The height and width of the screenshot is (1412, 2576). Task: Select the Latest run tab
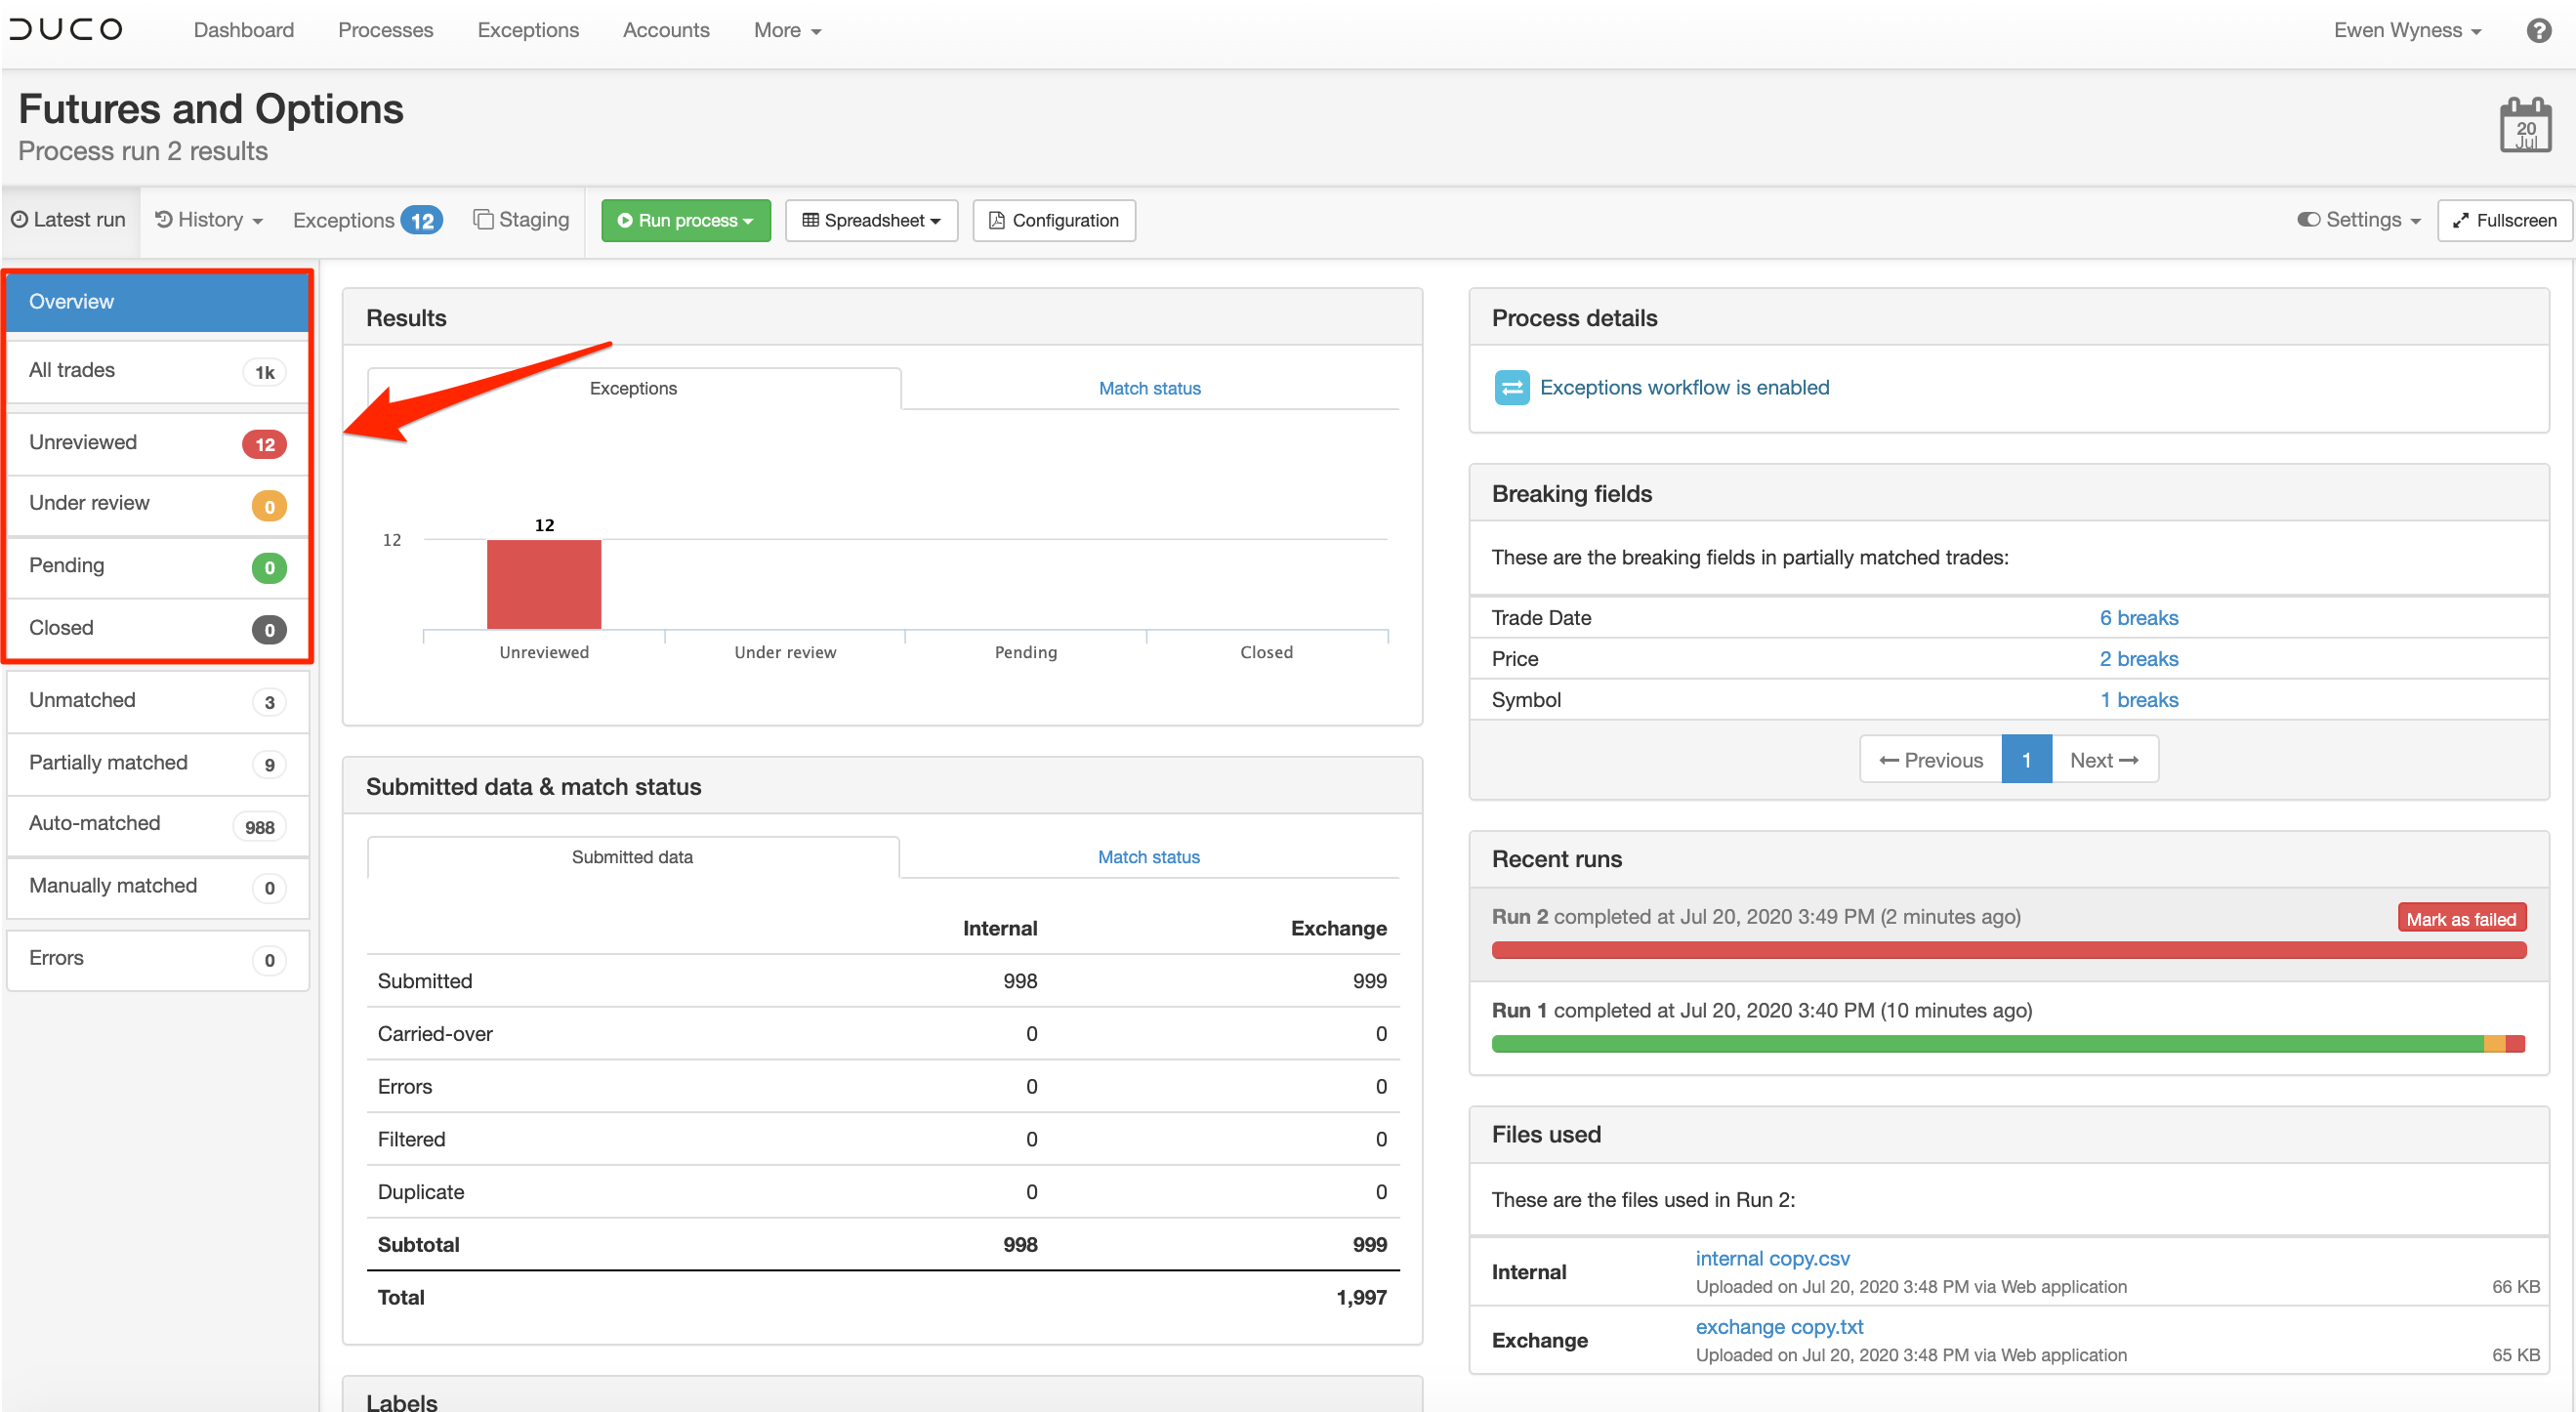[x=68, y=219]
